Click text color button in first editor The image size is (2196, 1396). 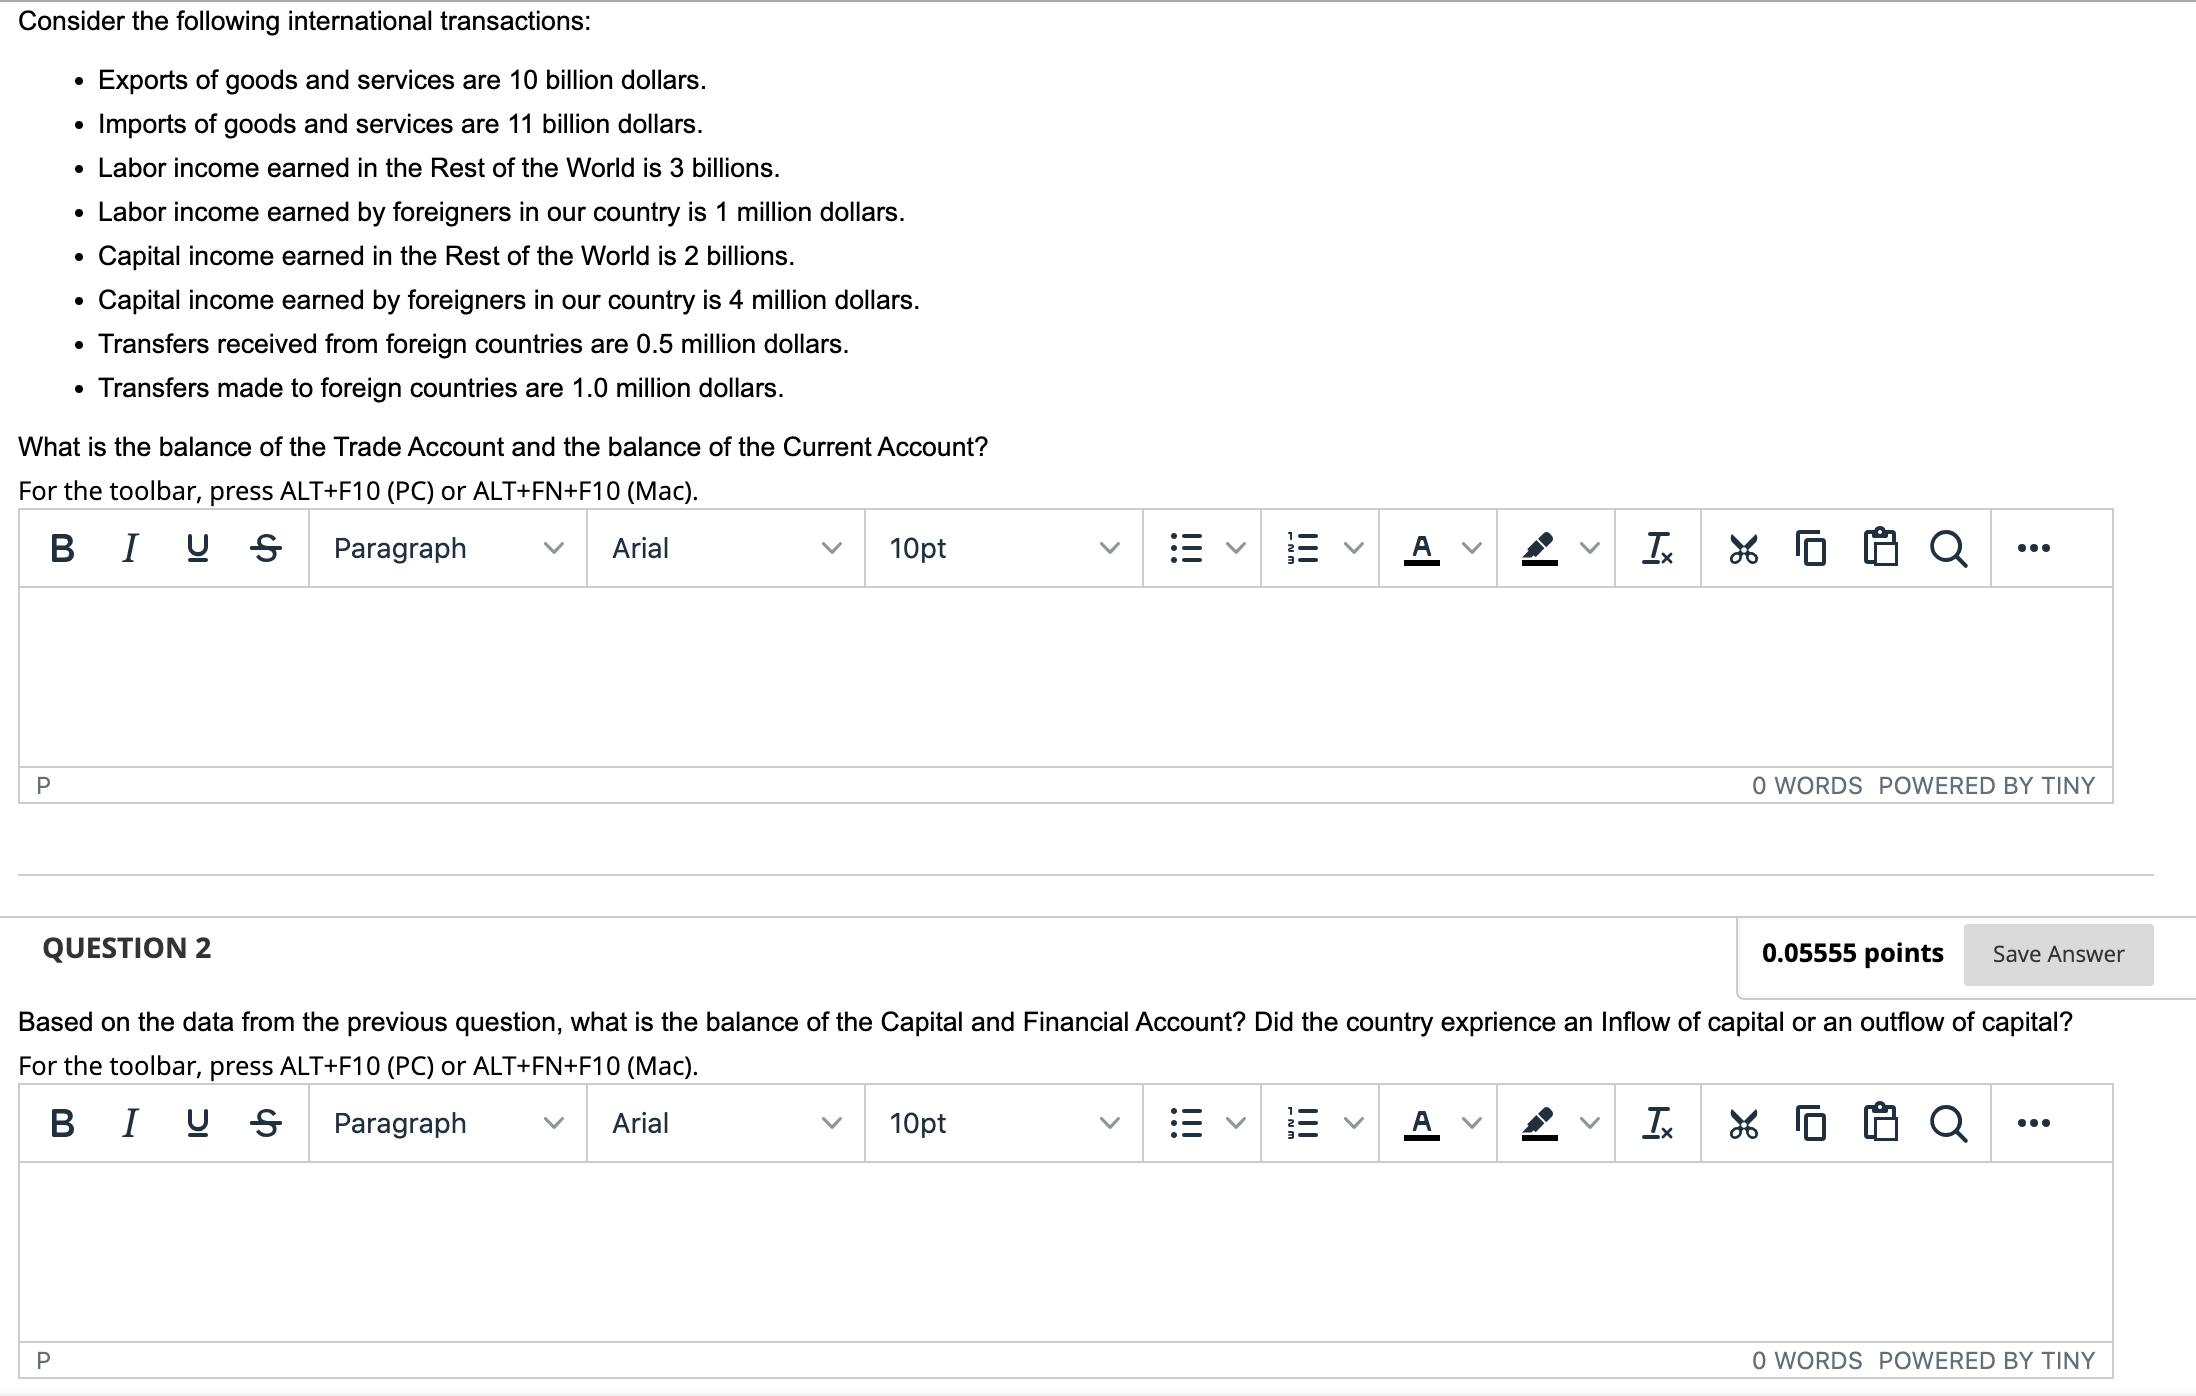tap(1421, 548)
